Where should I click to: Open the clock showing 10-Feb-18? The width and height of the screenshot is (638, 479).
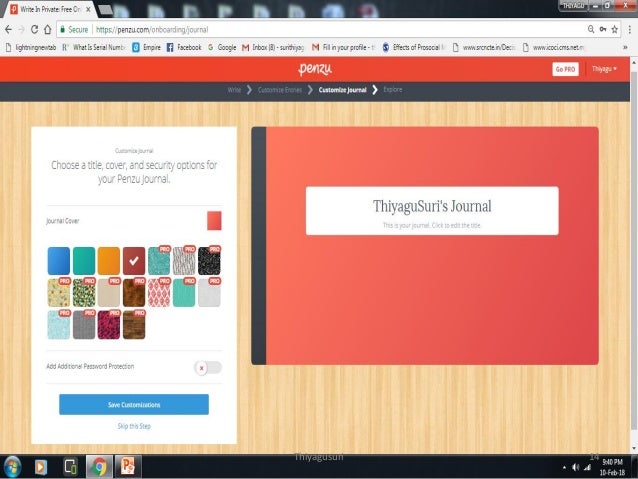tap(612, 467)
